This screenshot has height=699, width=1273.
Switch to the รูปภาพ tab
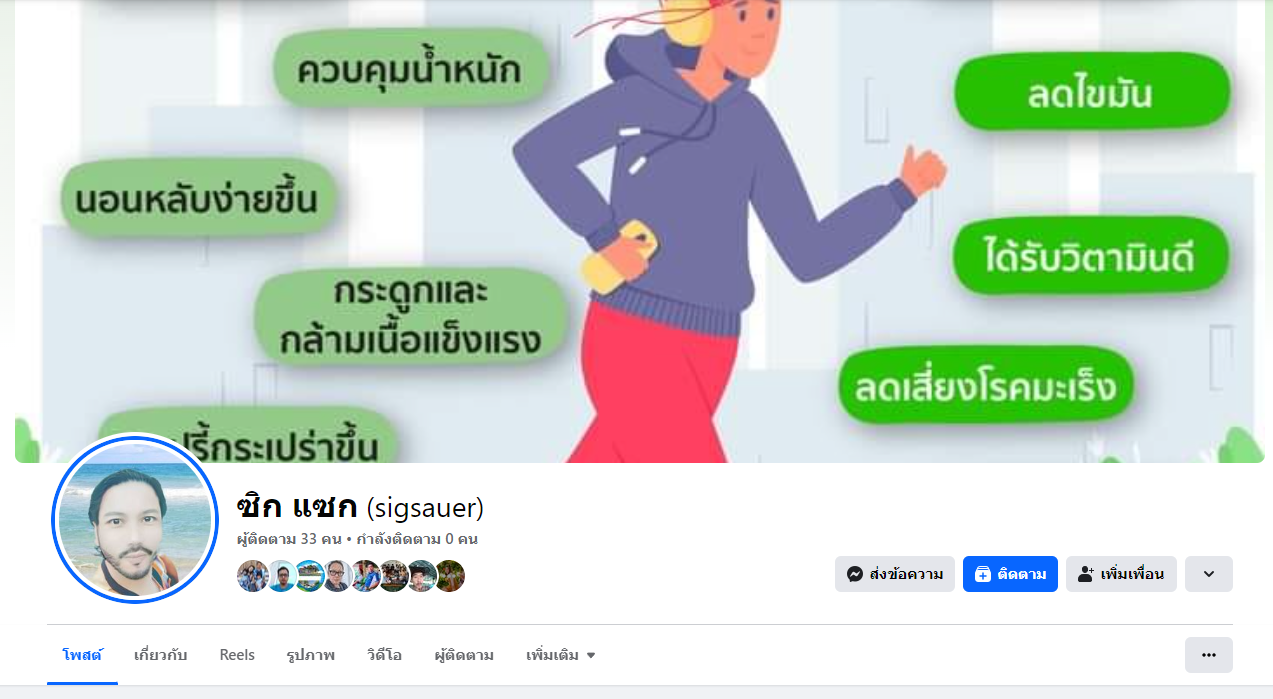tap(310, 655)
